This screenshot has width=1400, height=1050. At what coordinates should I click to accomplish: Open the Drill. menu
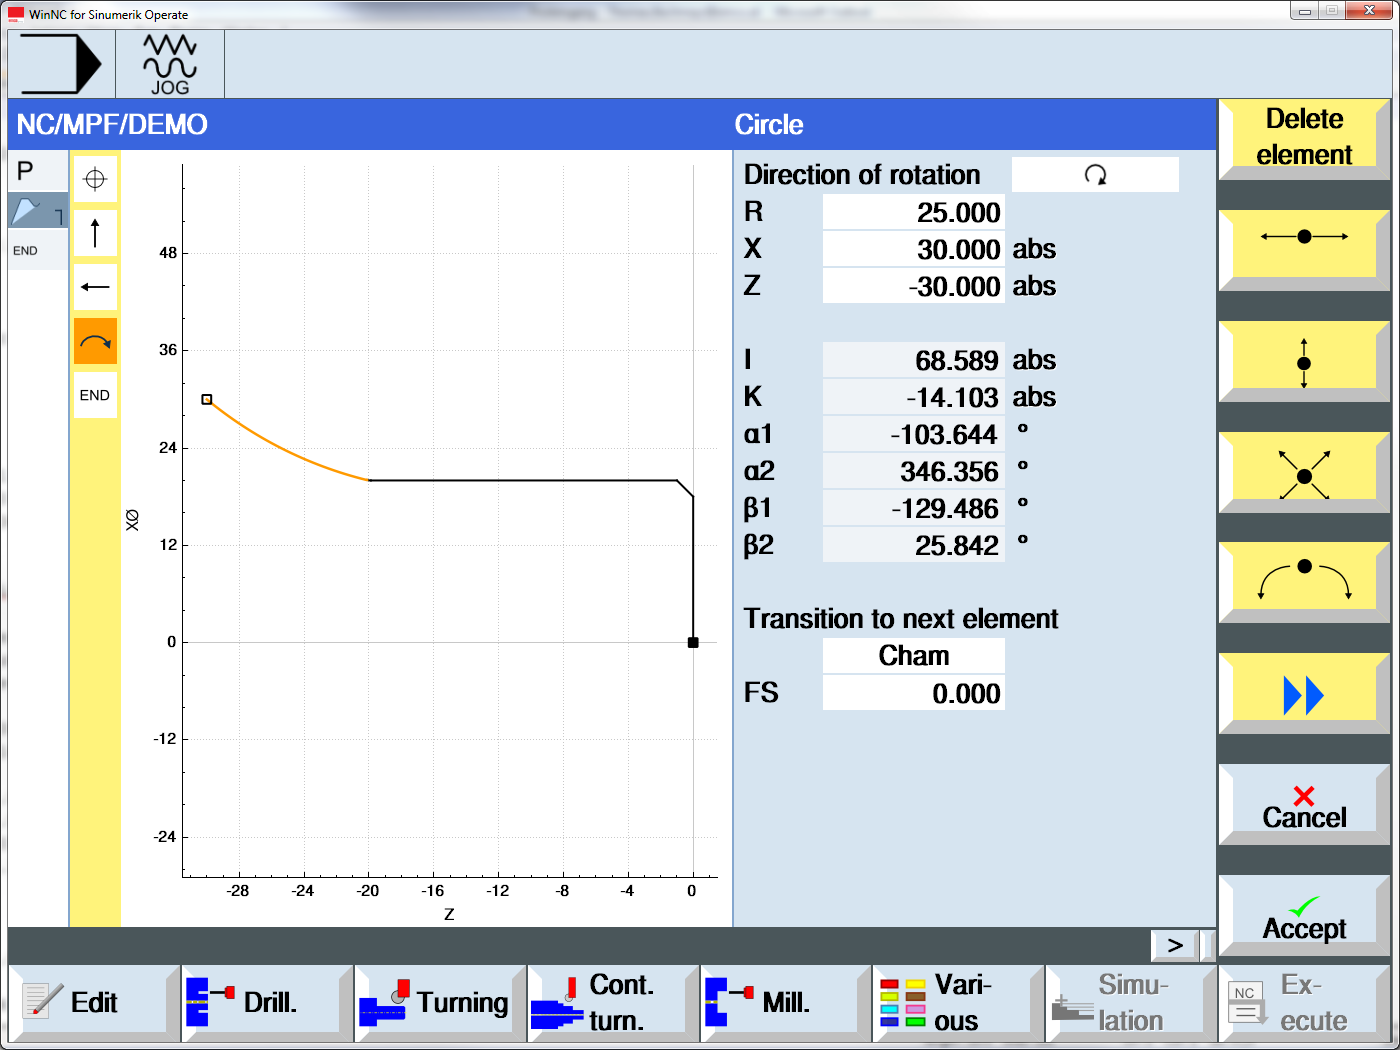coord(267,1003)
